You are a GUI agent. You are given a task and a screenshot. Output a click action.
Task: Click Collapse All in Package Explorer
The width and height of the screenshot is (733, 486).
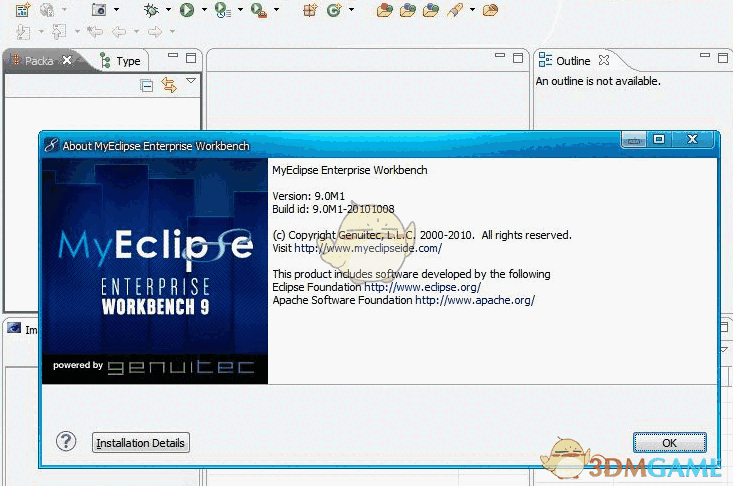(x=147, y=86)
